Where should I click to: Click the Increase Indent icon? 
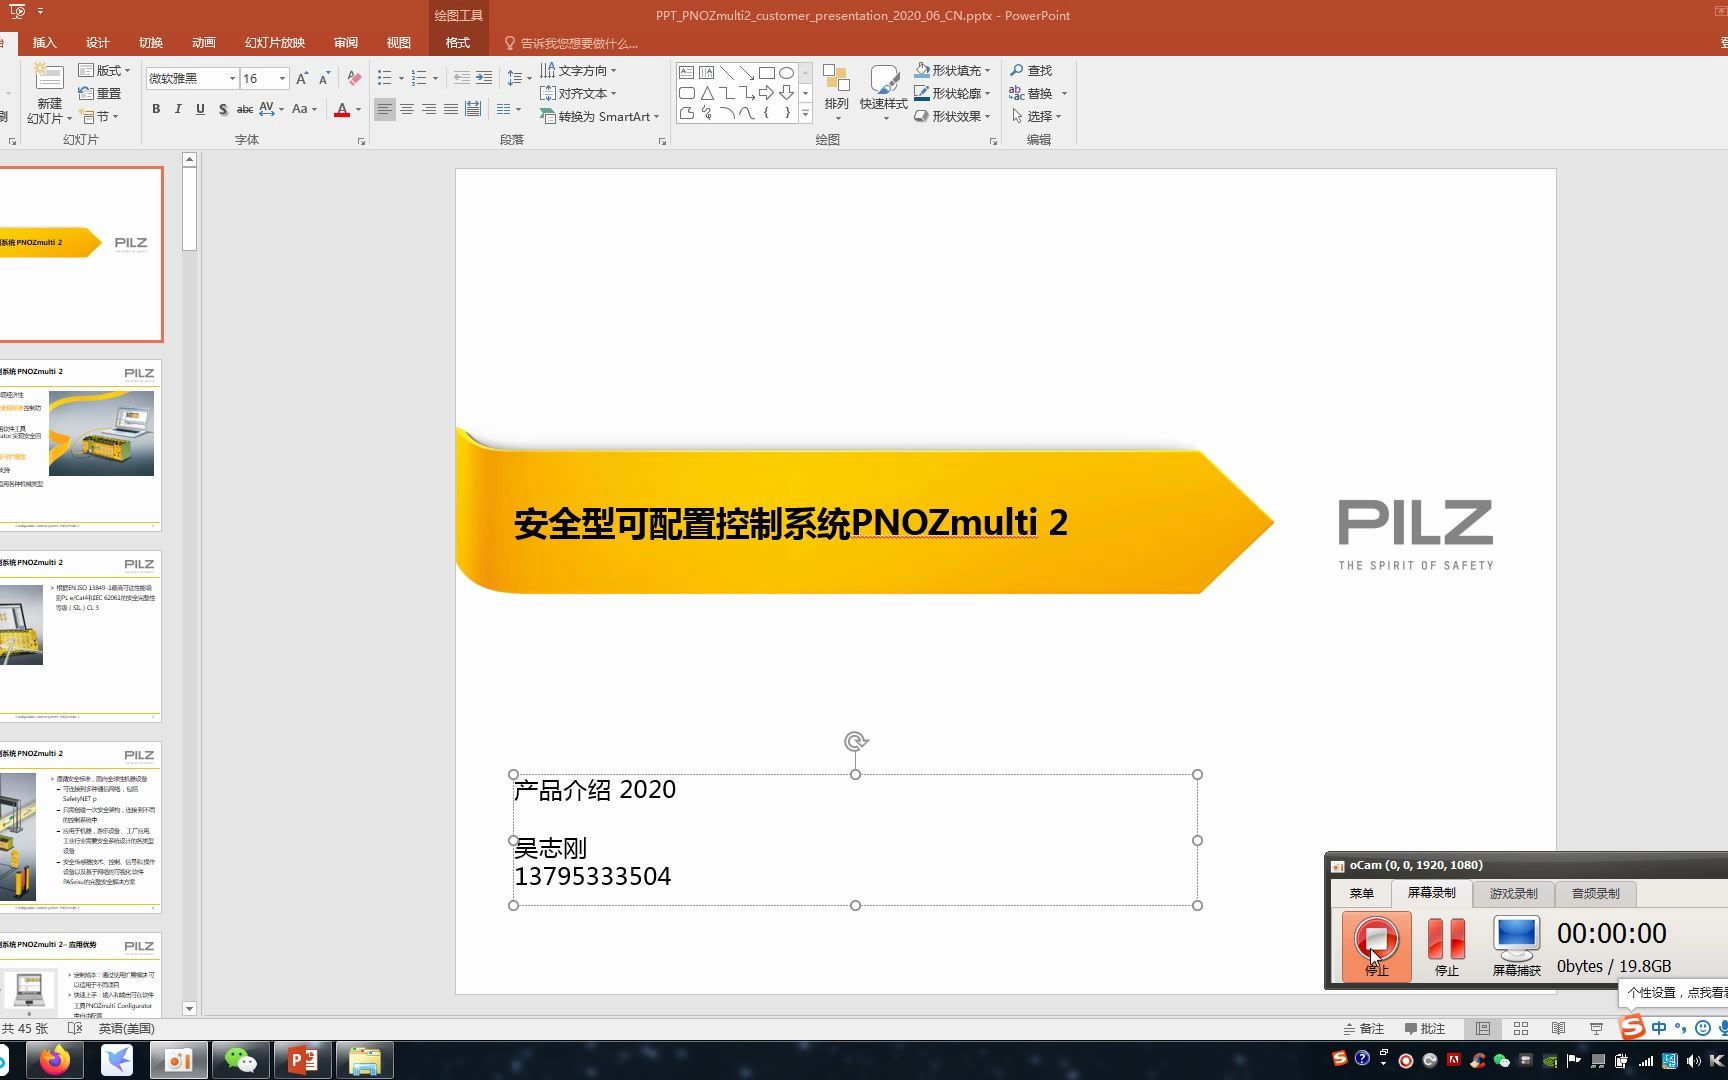[x=483, y=78]
